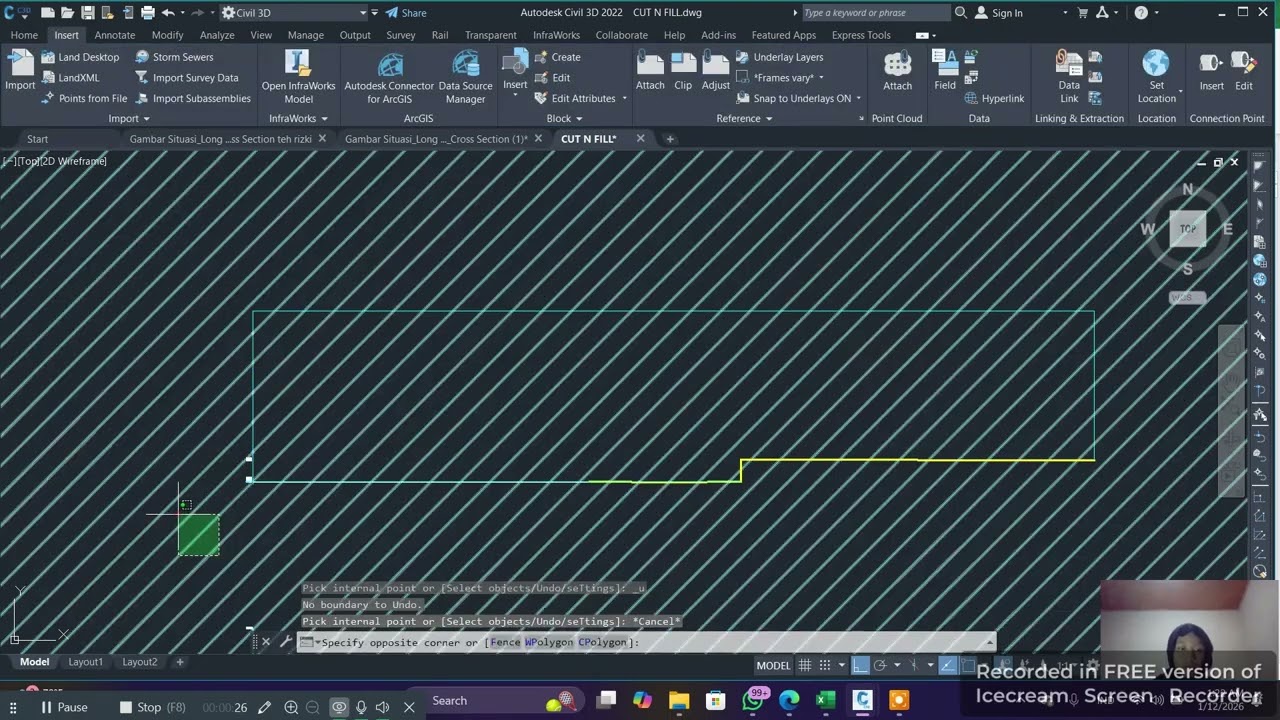This screenshot has height=720, width=1280.
Task: Click Sign In
Action: click(998, 13)
